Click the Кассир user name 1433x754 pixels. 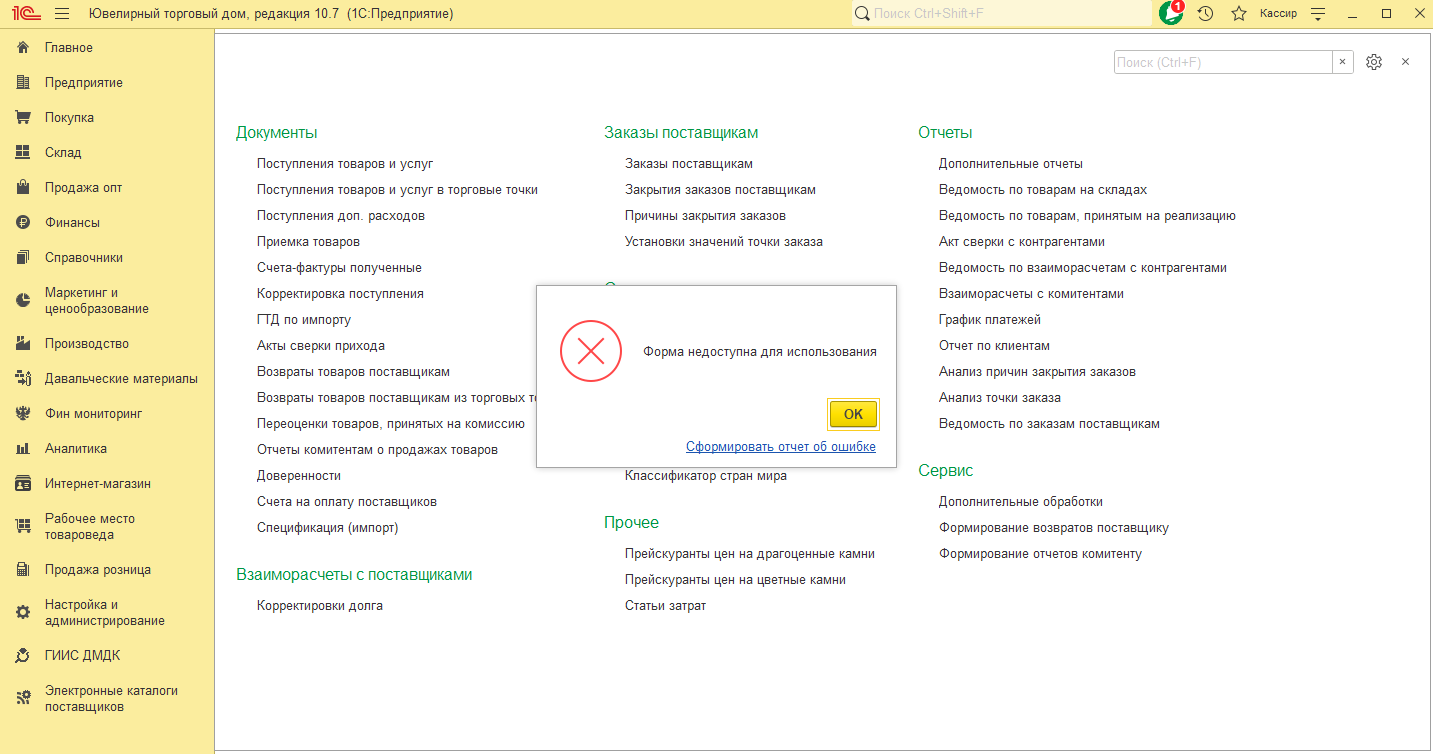click(1278, 14)
